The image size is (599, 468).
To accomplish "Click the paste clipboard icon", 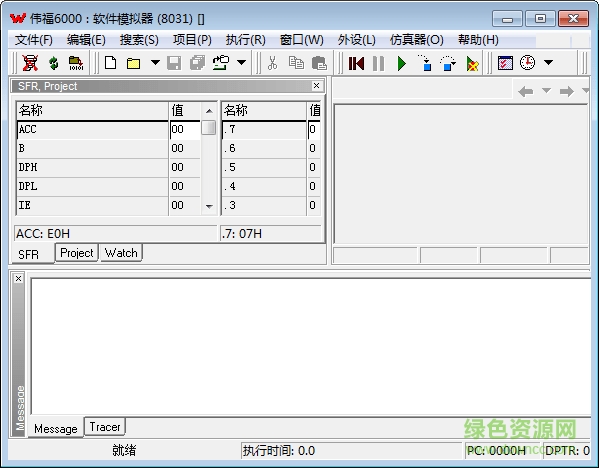I will coord(319,63).
